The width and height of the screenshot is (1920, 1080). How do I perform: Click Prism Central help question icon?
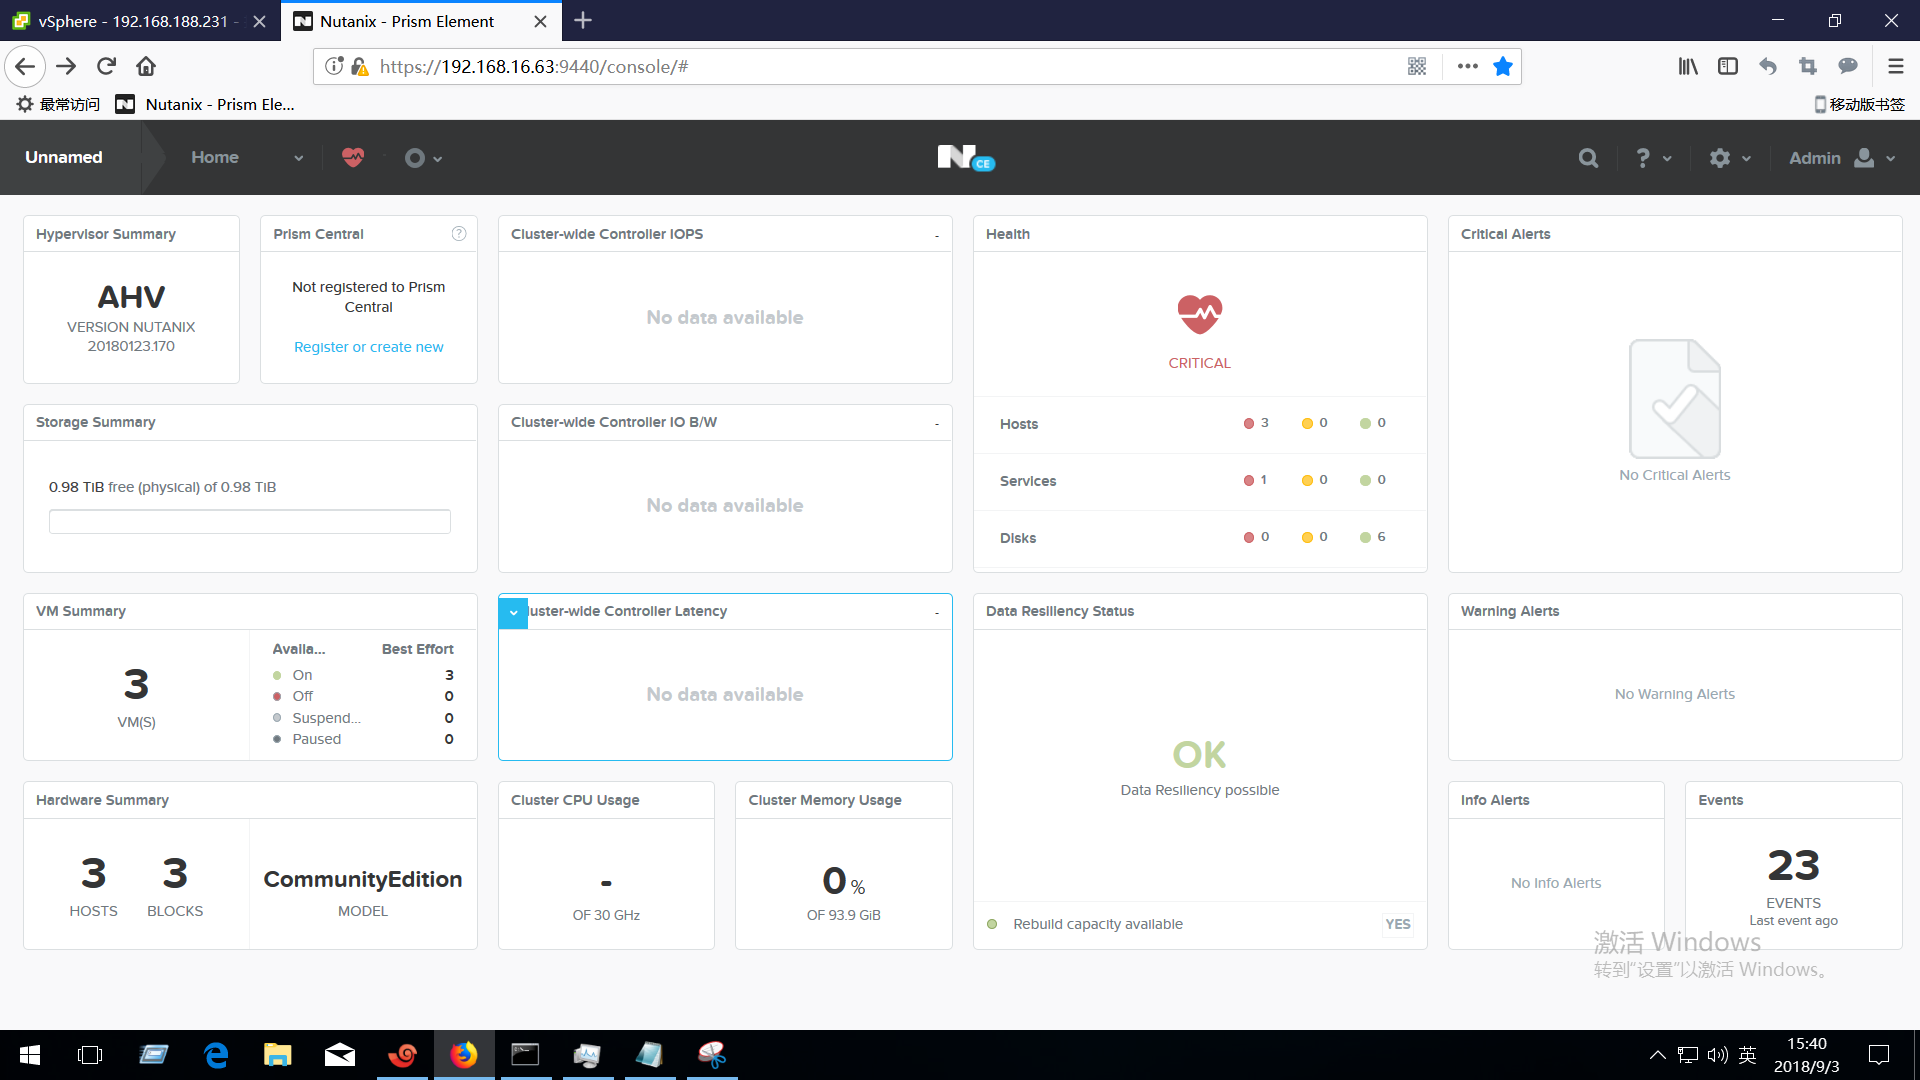459,233
